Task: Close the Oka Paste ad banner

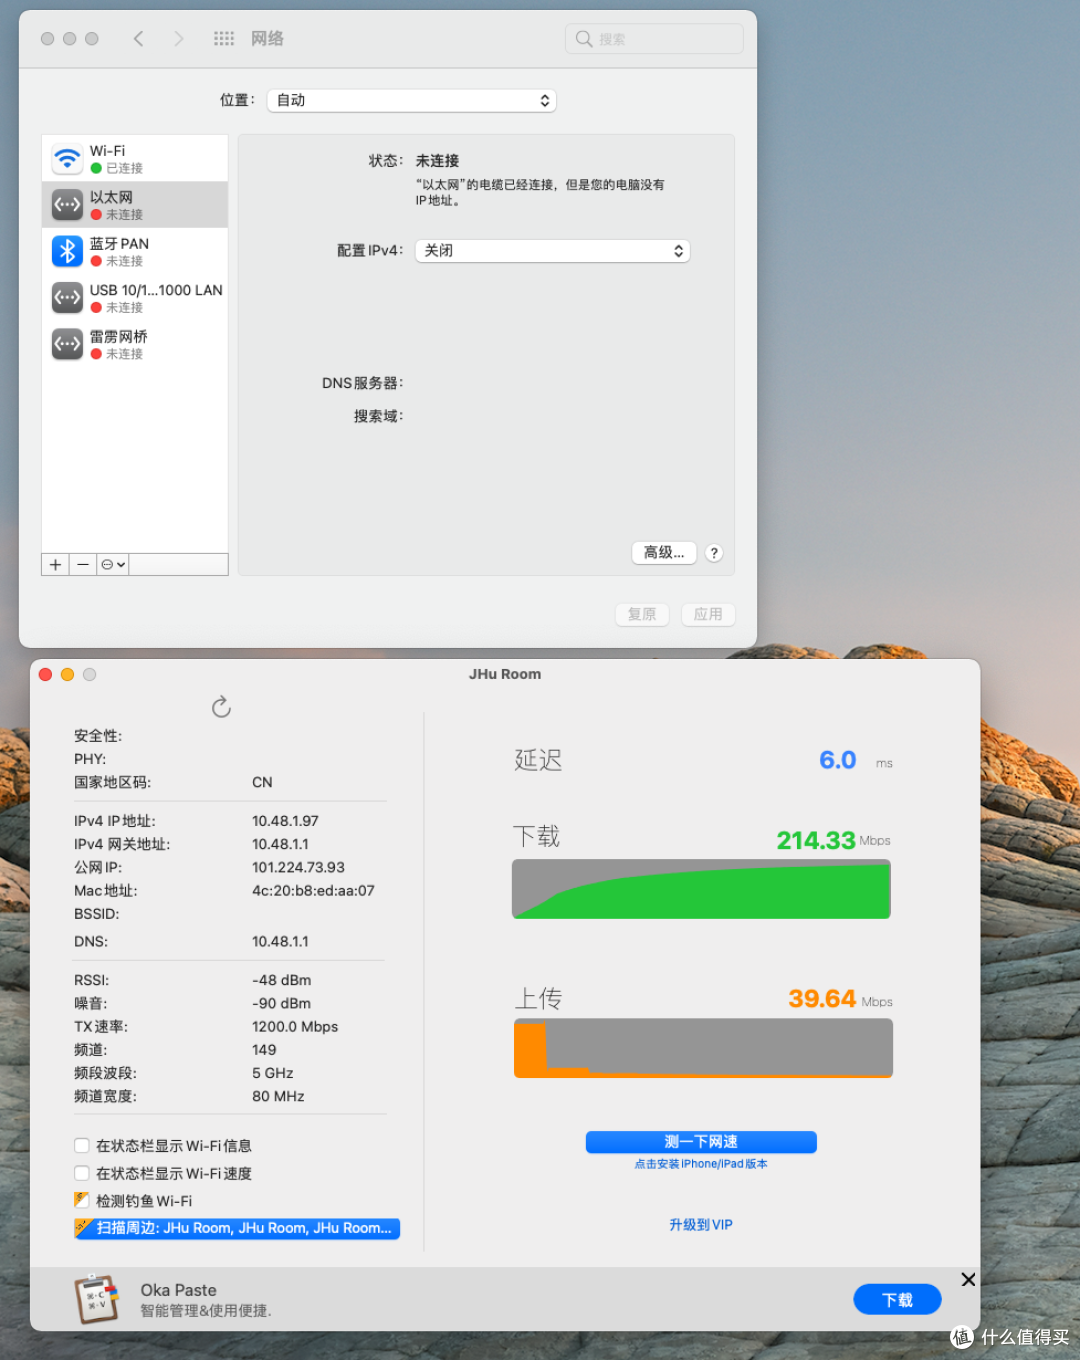Action: point(968,1280)
